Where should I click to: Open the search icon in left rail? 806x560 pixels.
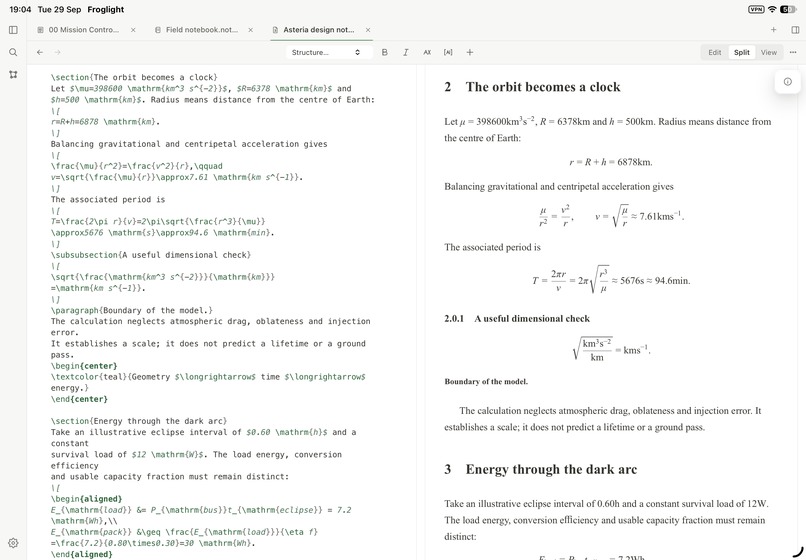13,52
